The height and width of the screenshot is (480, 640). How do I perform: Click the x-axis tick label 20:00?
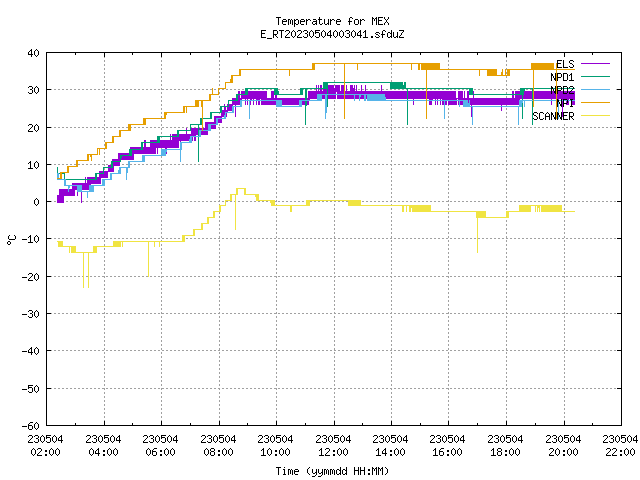point(564,452)
